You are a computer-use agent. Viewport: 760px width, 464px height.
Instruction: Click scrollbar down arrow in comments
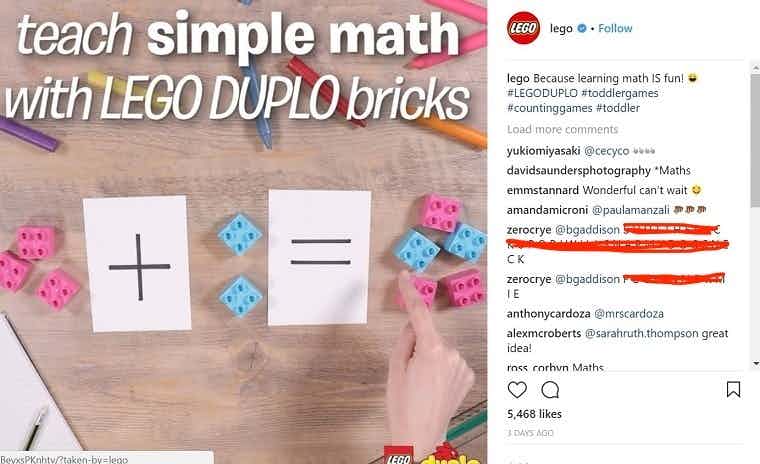756,364
